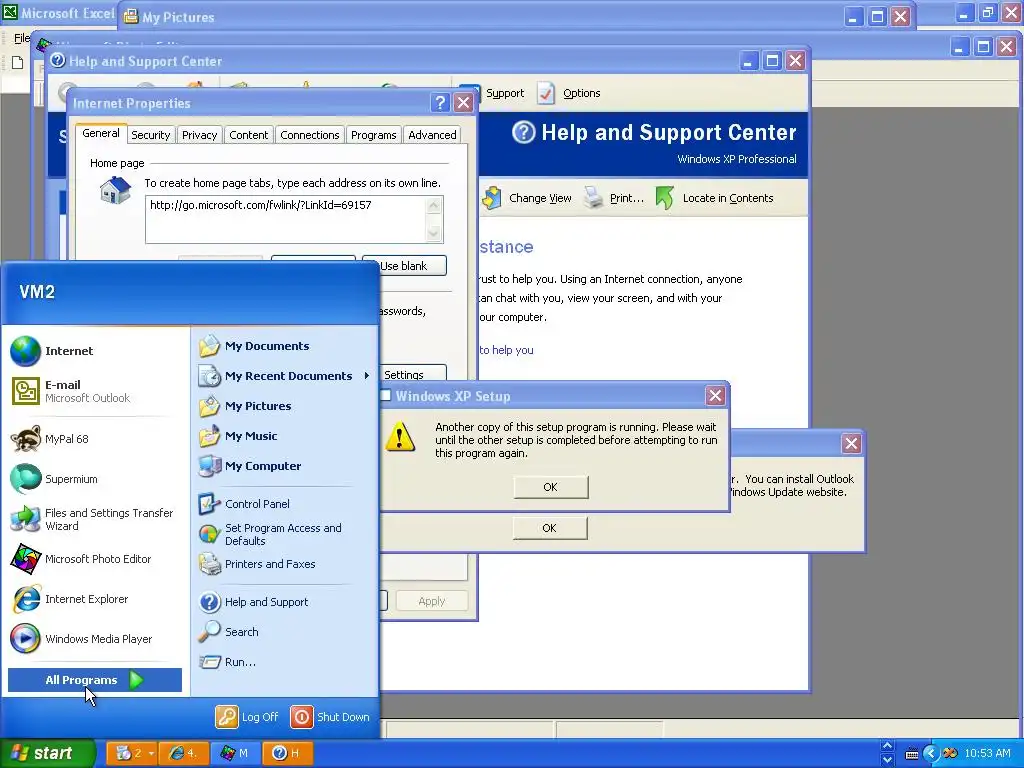Click the Apply button in Internet Properties
Viewport: 1024px width, 768px height.
431,601
